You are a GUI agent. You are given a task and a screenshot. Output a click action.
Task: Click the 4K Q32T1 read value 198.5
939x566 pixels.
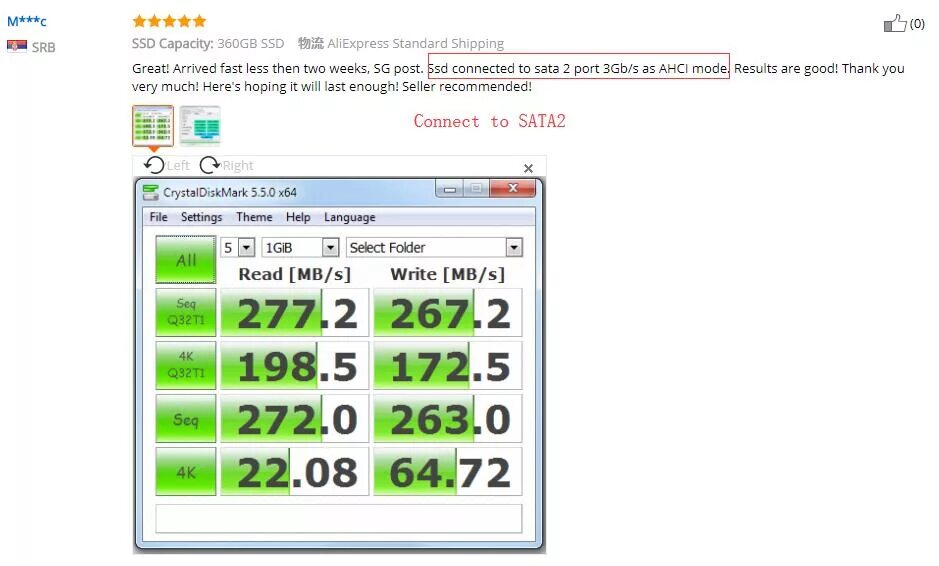click(x=295, y=365)
